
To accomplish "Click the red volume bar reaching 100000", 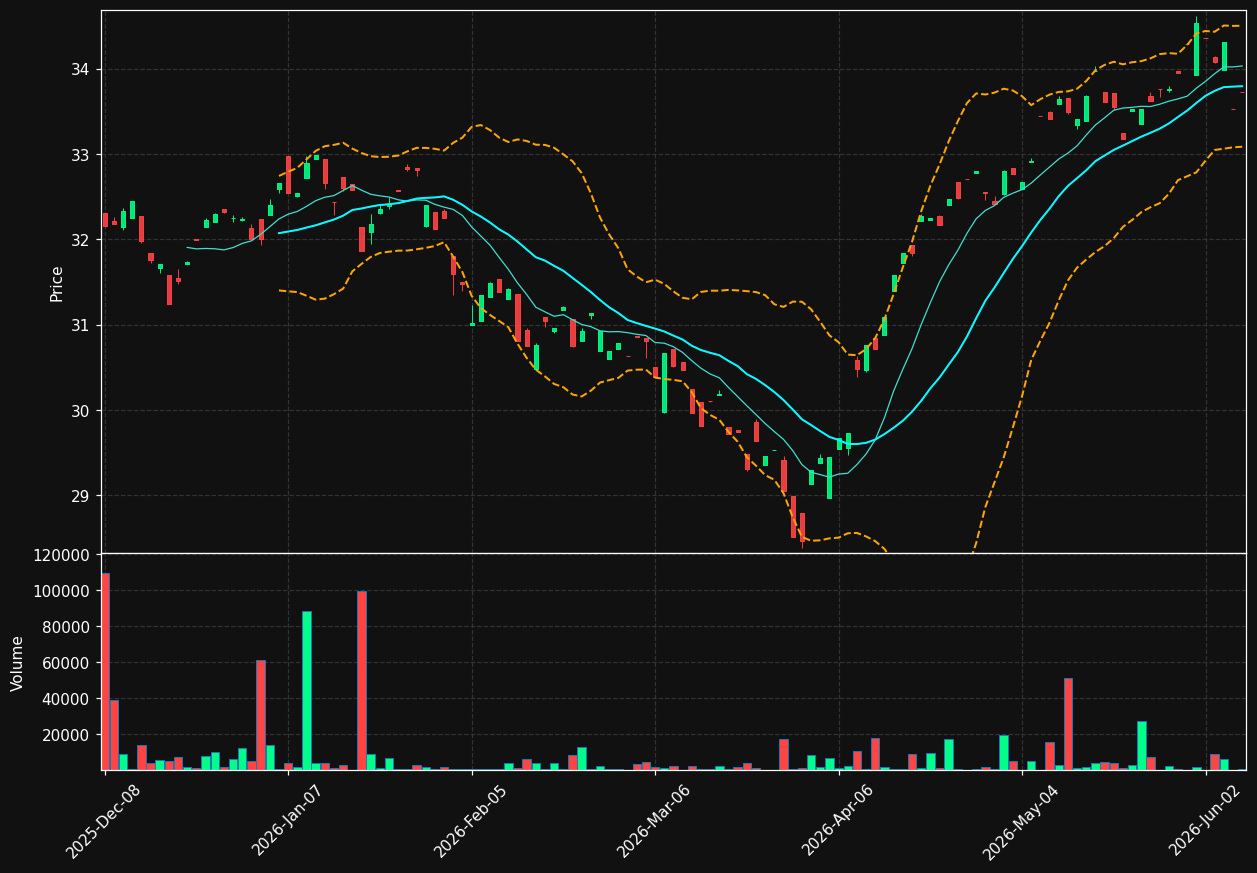I will pyautogui.click(x=362, y=680).
